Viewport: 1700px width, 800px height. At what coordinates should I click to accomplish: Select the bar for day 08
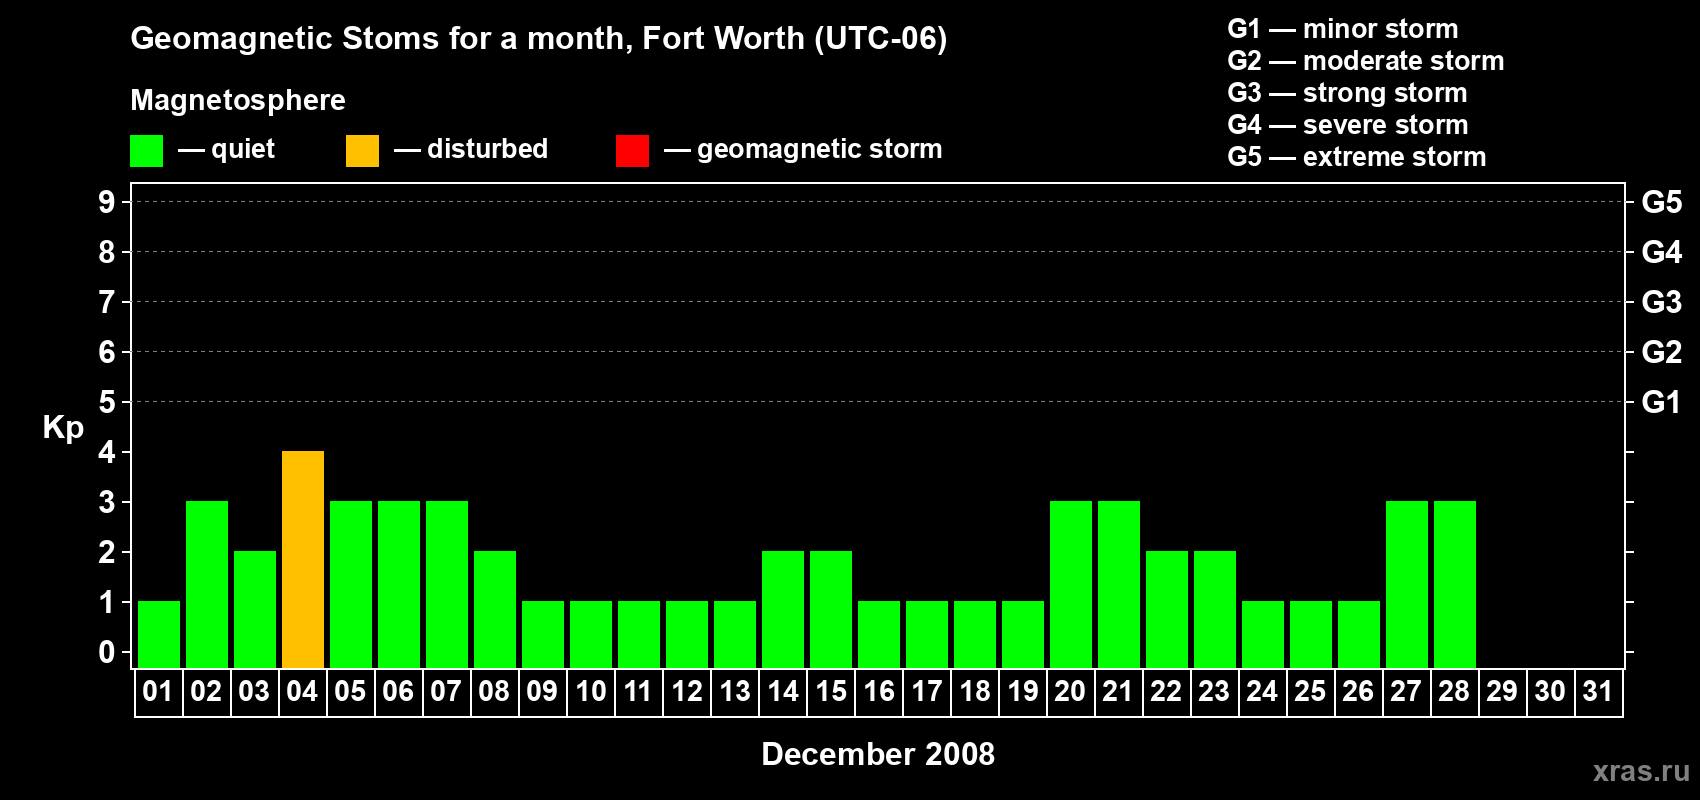(495, 610)
